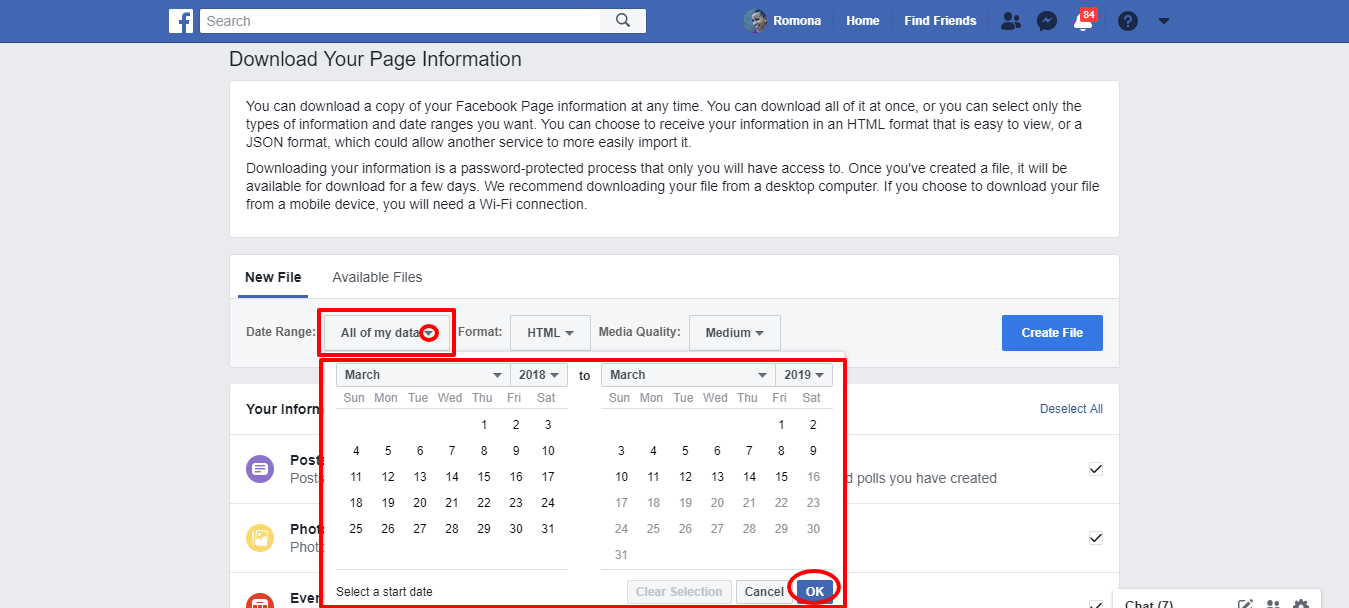Viewport: 1349px width, 608px height.
Task: Select March 1 in 2019 calendar
Action: coord(781,425)
